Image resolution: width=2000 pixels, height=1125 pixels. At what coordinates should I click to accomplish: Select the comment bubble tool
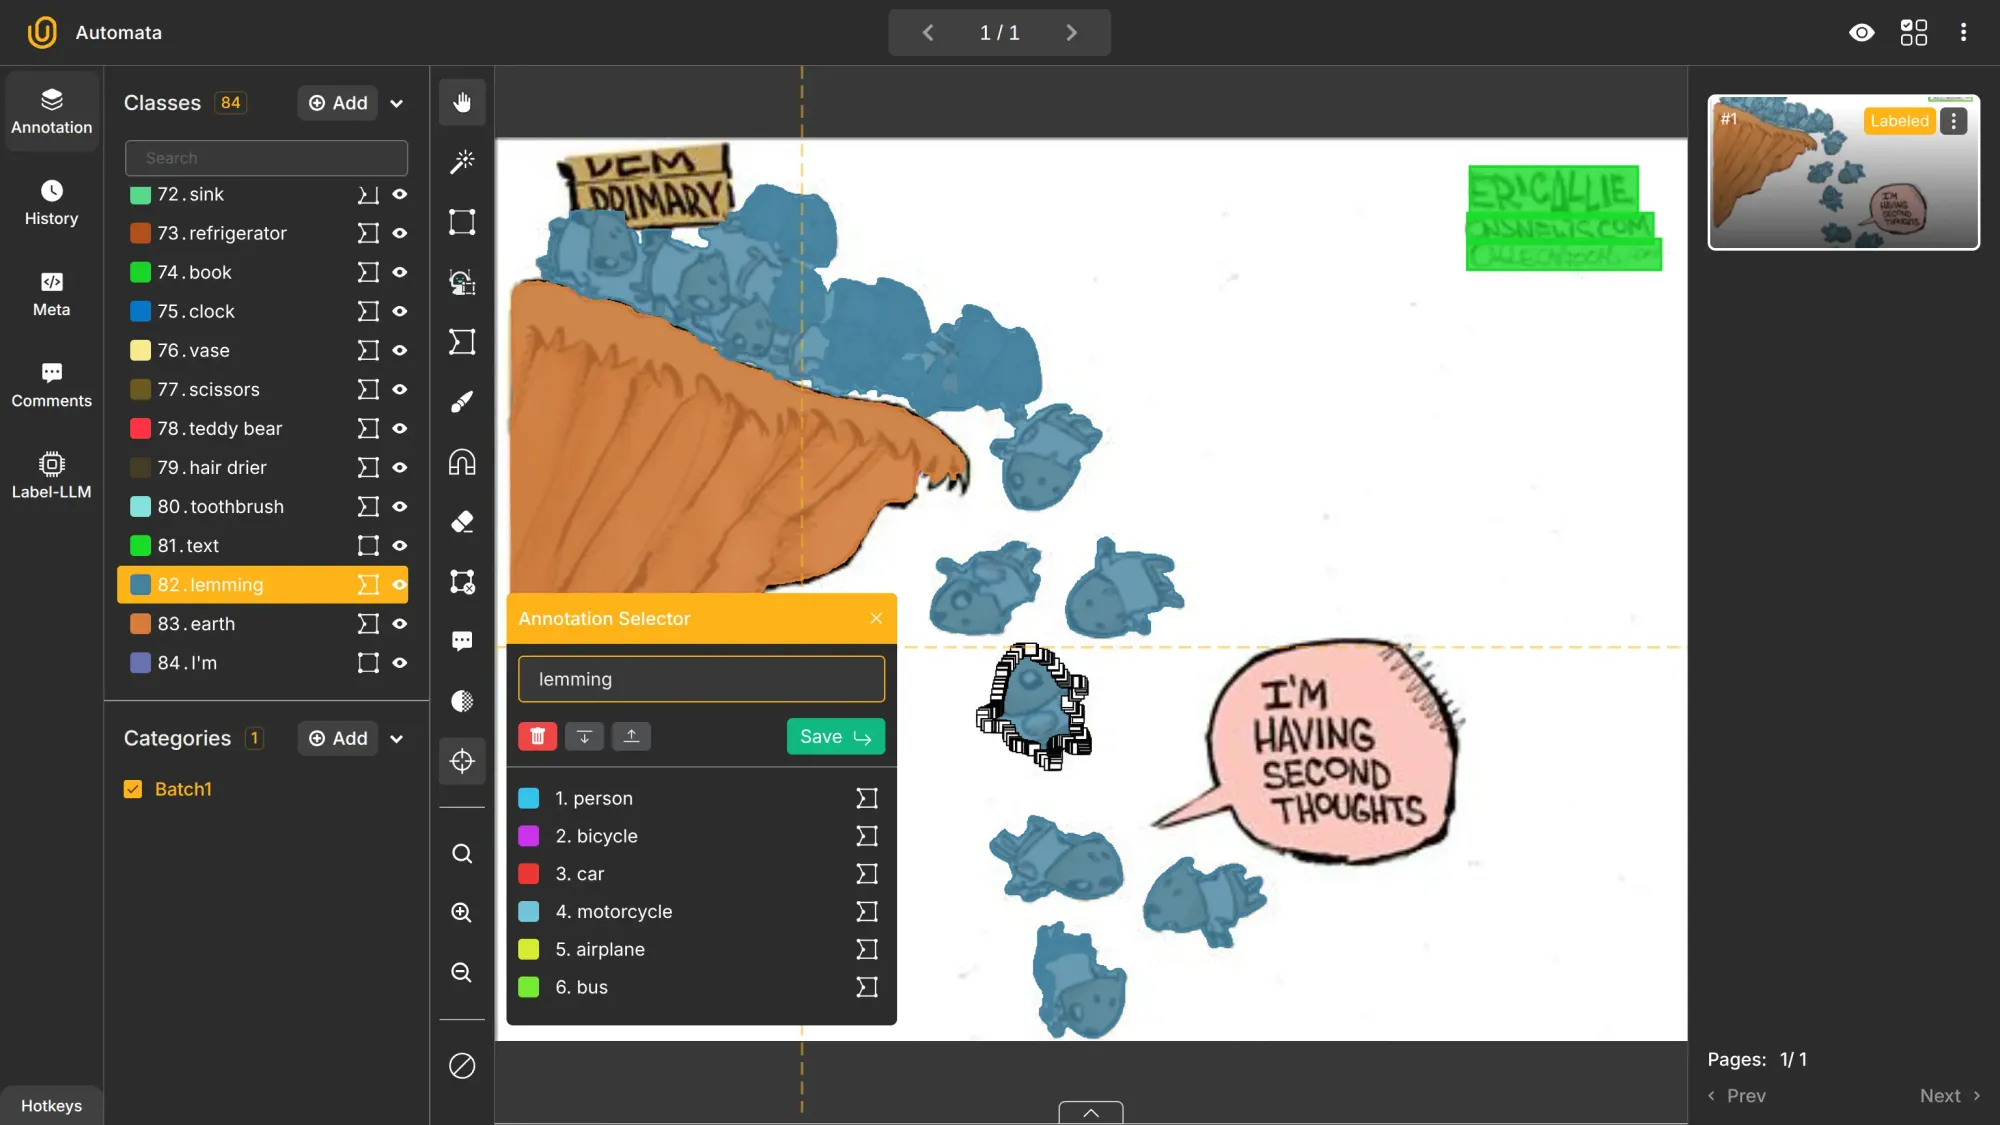[462, 641]
